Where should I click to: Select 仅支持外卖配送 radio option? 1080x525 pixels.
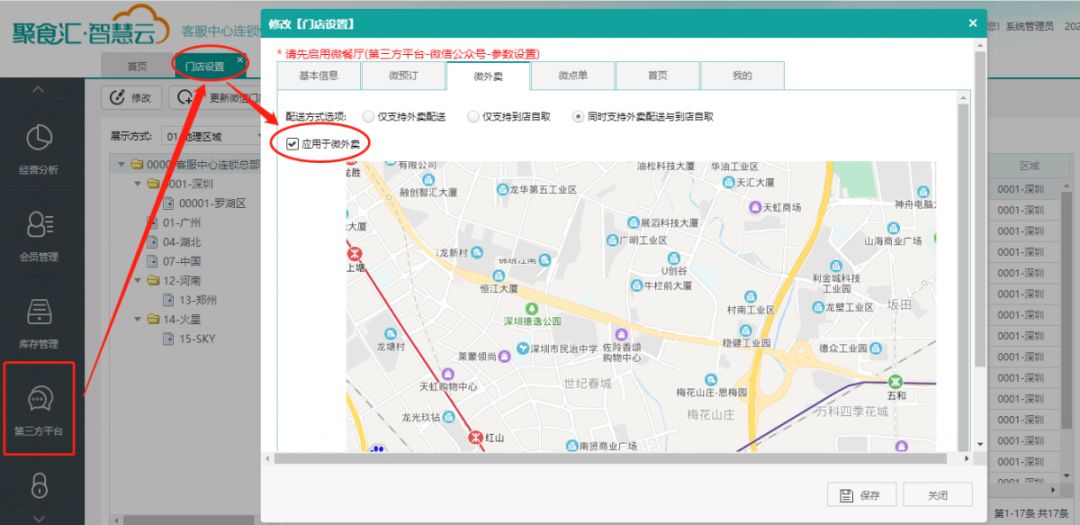[369, 116]
